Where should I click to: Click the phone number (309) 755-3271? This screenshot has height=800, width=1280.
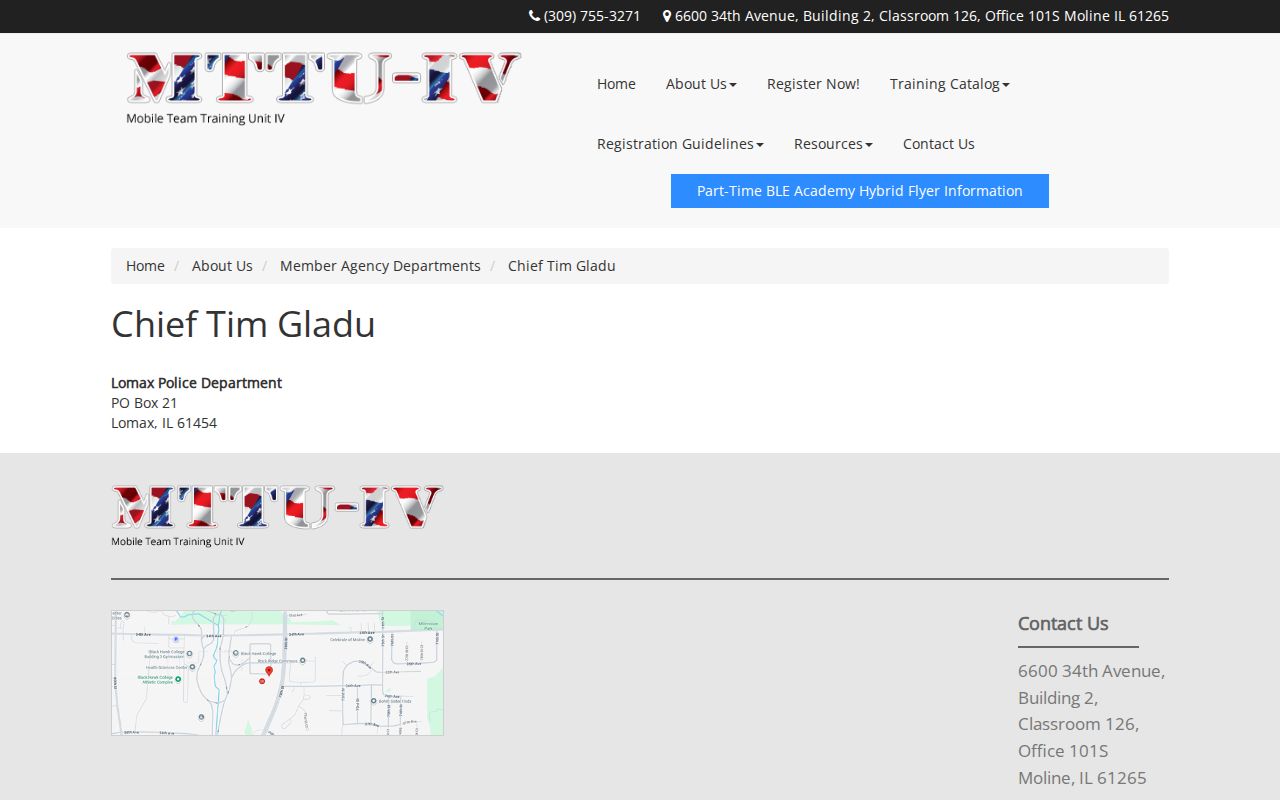(592, 16)
